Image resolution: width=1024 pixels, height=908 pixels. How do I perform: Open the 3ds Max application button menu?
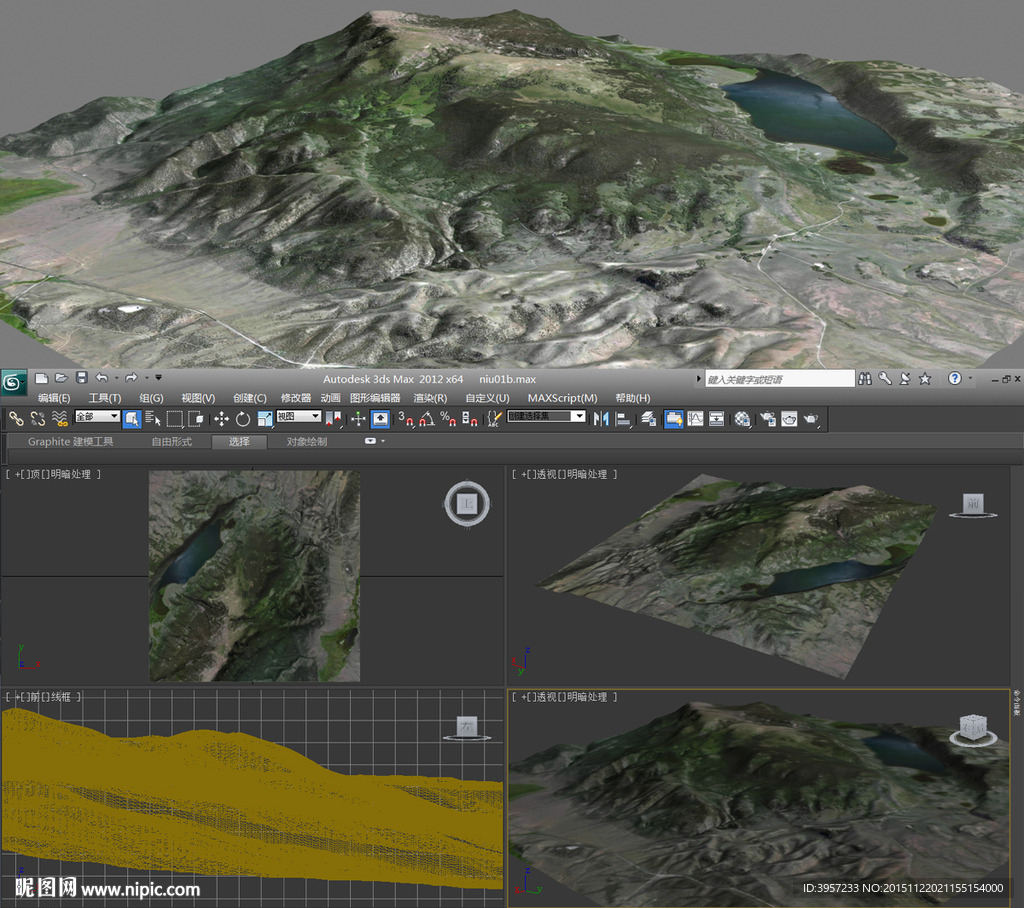point(13,383)
